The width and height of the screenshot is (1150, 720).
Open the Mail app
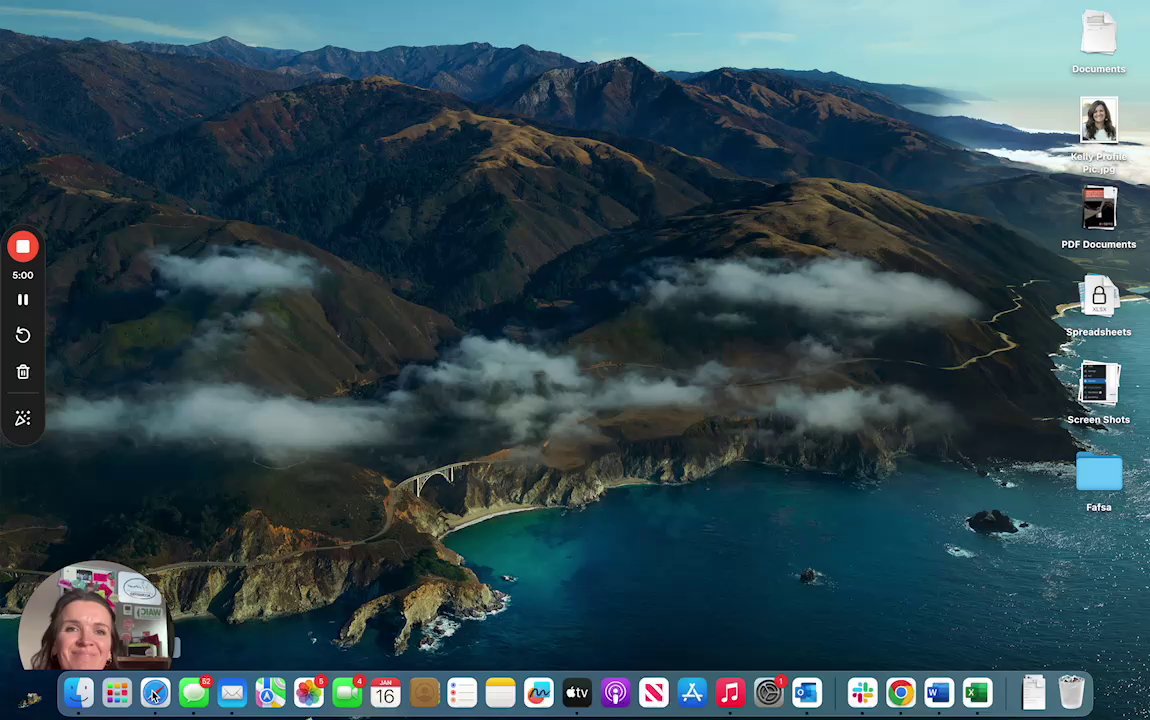coord(232,692)
